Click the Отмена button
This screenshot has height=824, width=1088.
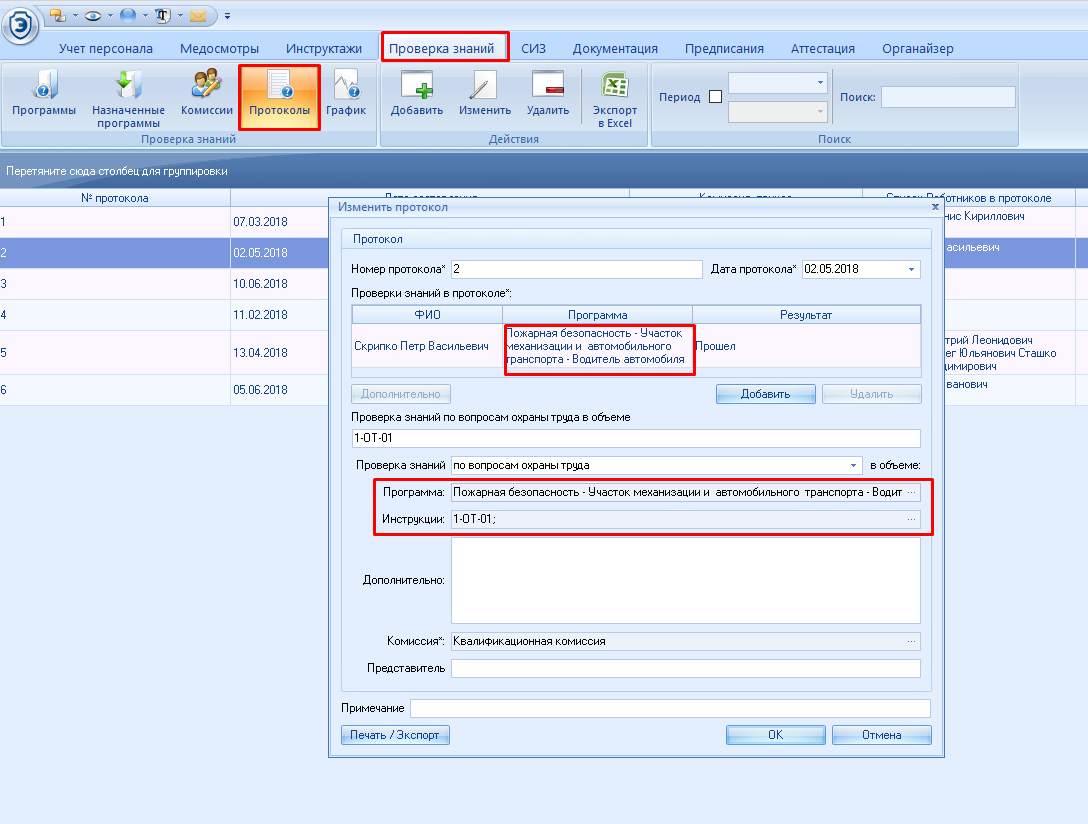(881, 735)
